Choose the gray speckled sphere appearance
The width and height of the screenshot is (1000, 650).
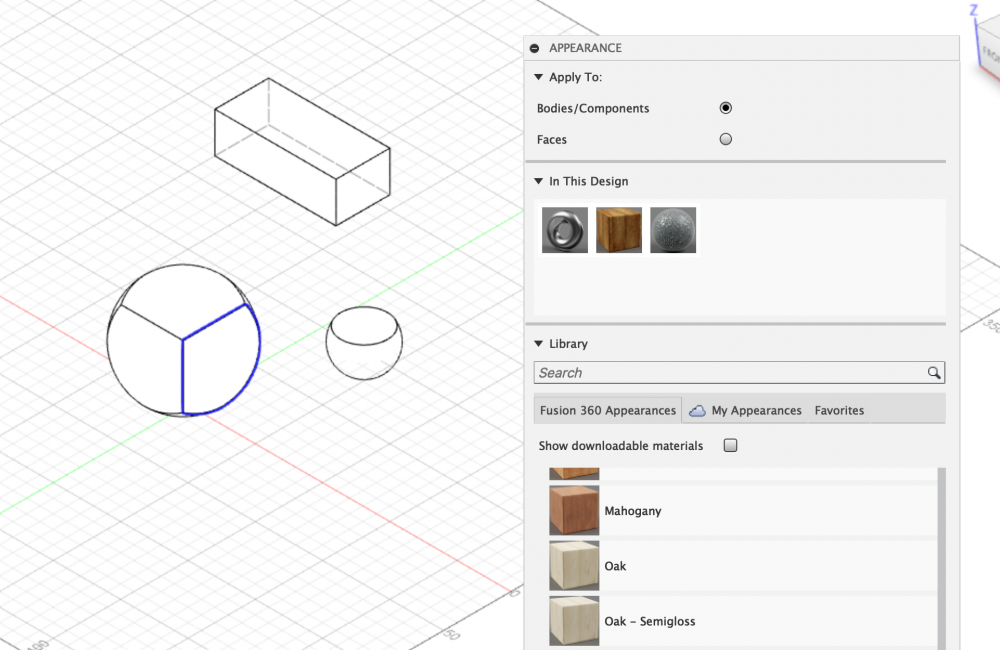[673, 230]
